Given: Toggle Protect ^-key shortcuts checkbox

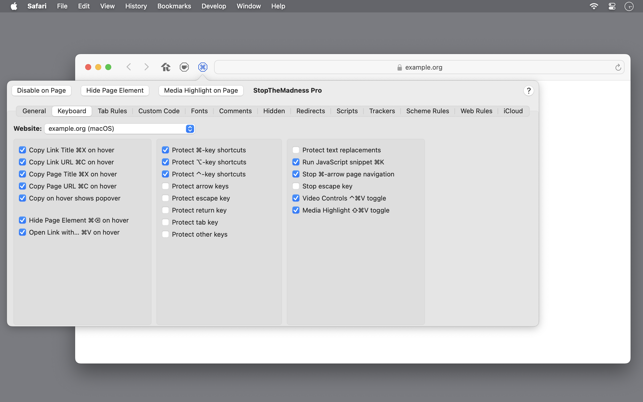Looking at the screenshot, I should [x=165, y=174].
